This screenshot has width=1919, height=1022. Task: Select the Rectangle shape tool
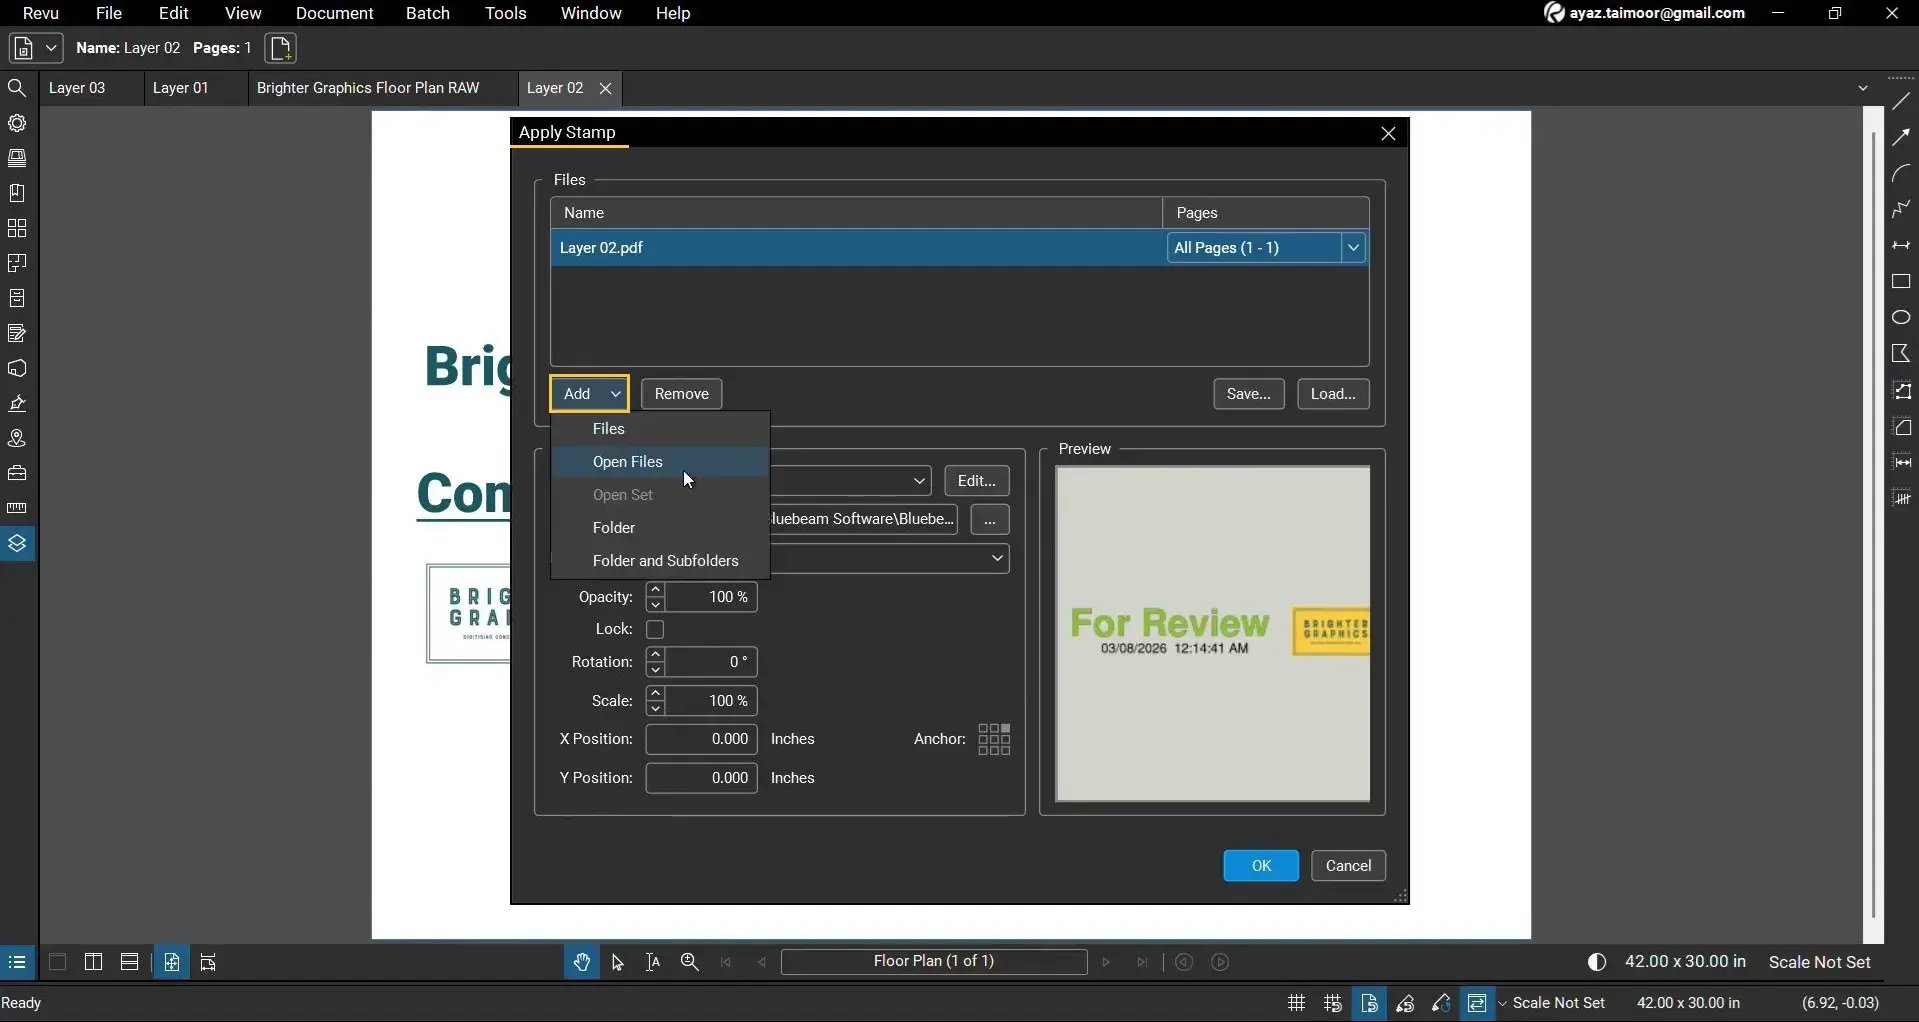[1901, 282]
